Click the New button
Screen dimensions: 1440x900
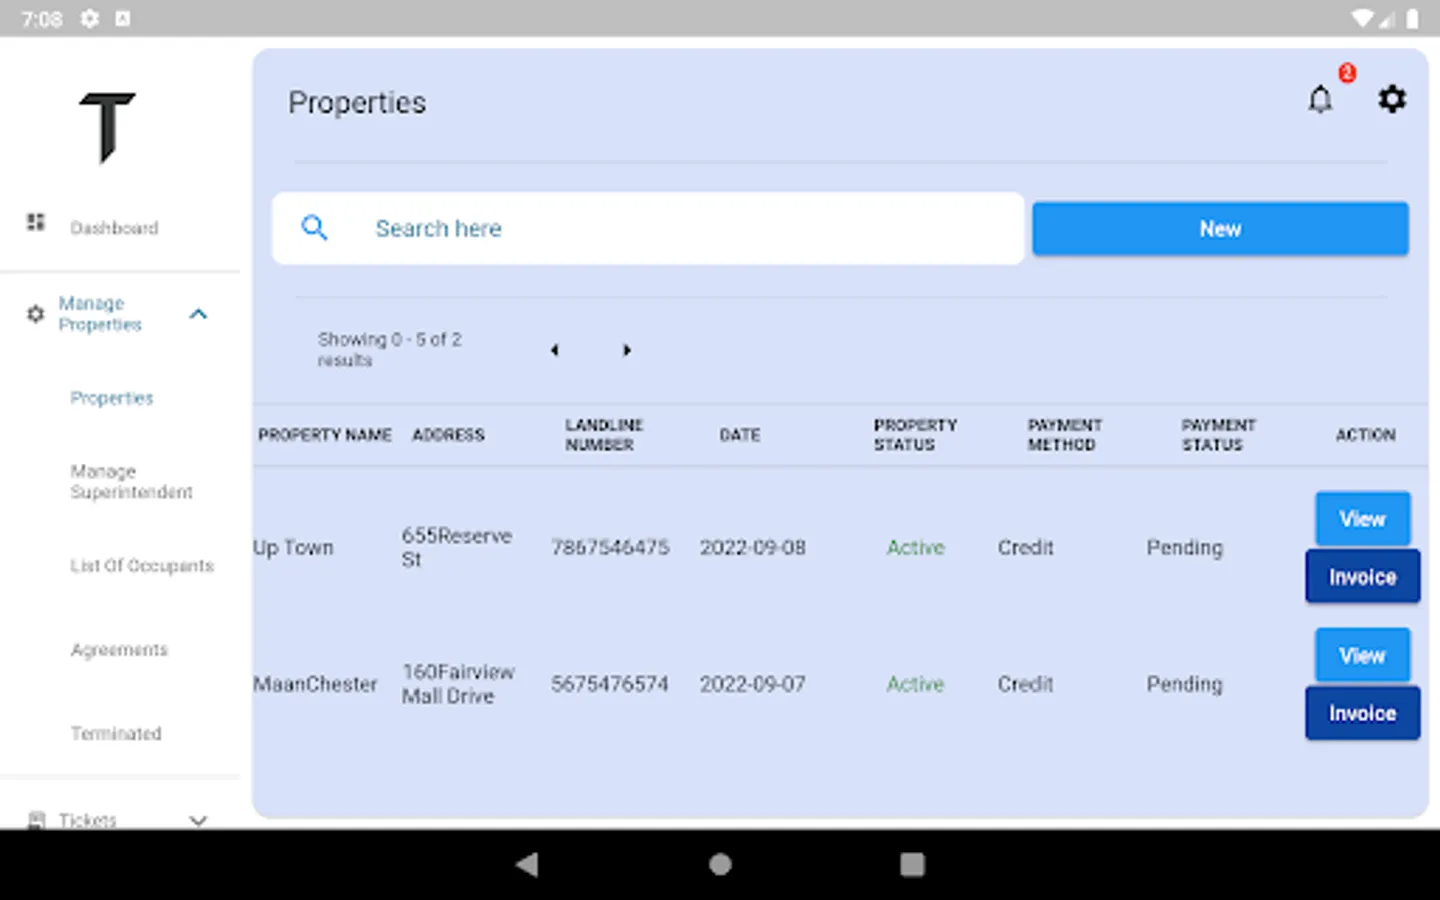point(1220,229)
